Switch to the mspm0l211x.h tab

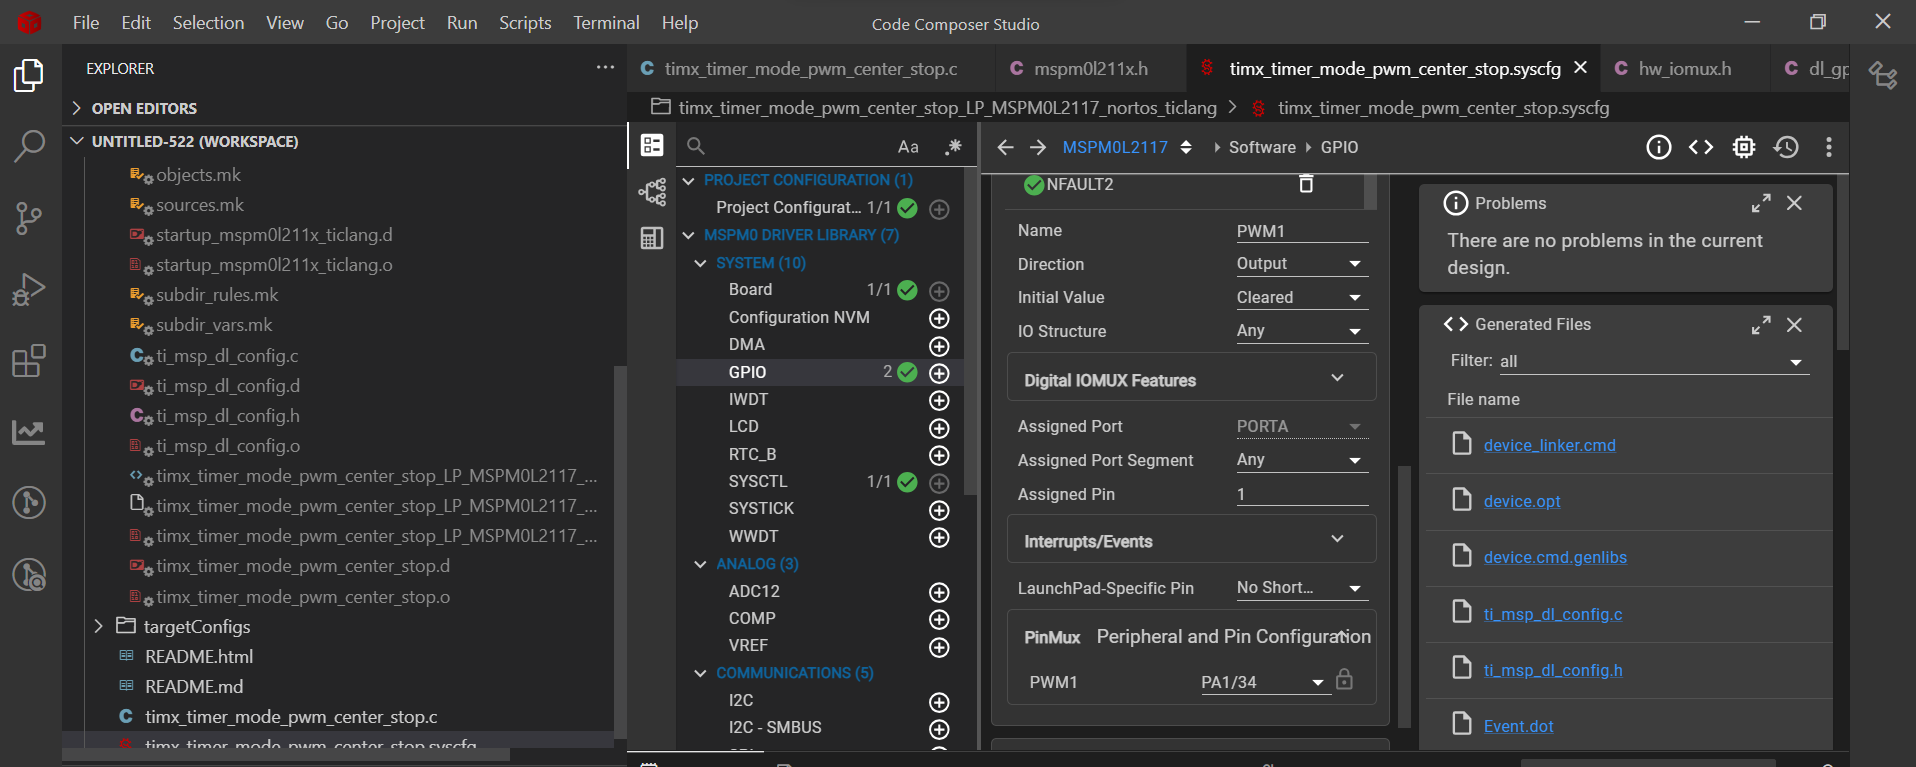click(1090, 68)
